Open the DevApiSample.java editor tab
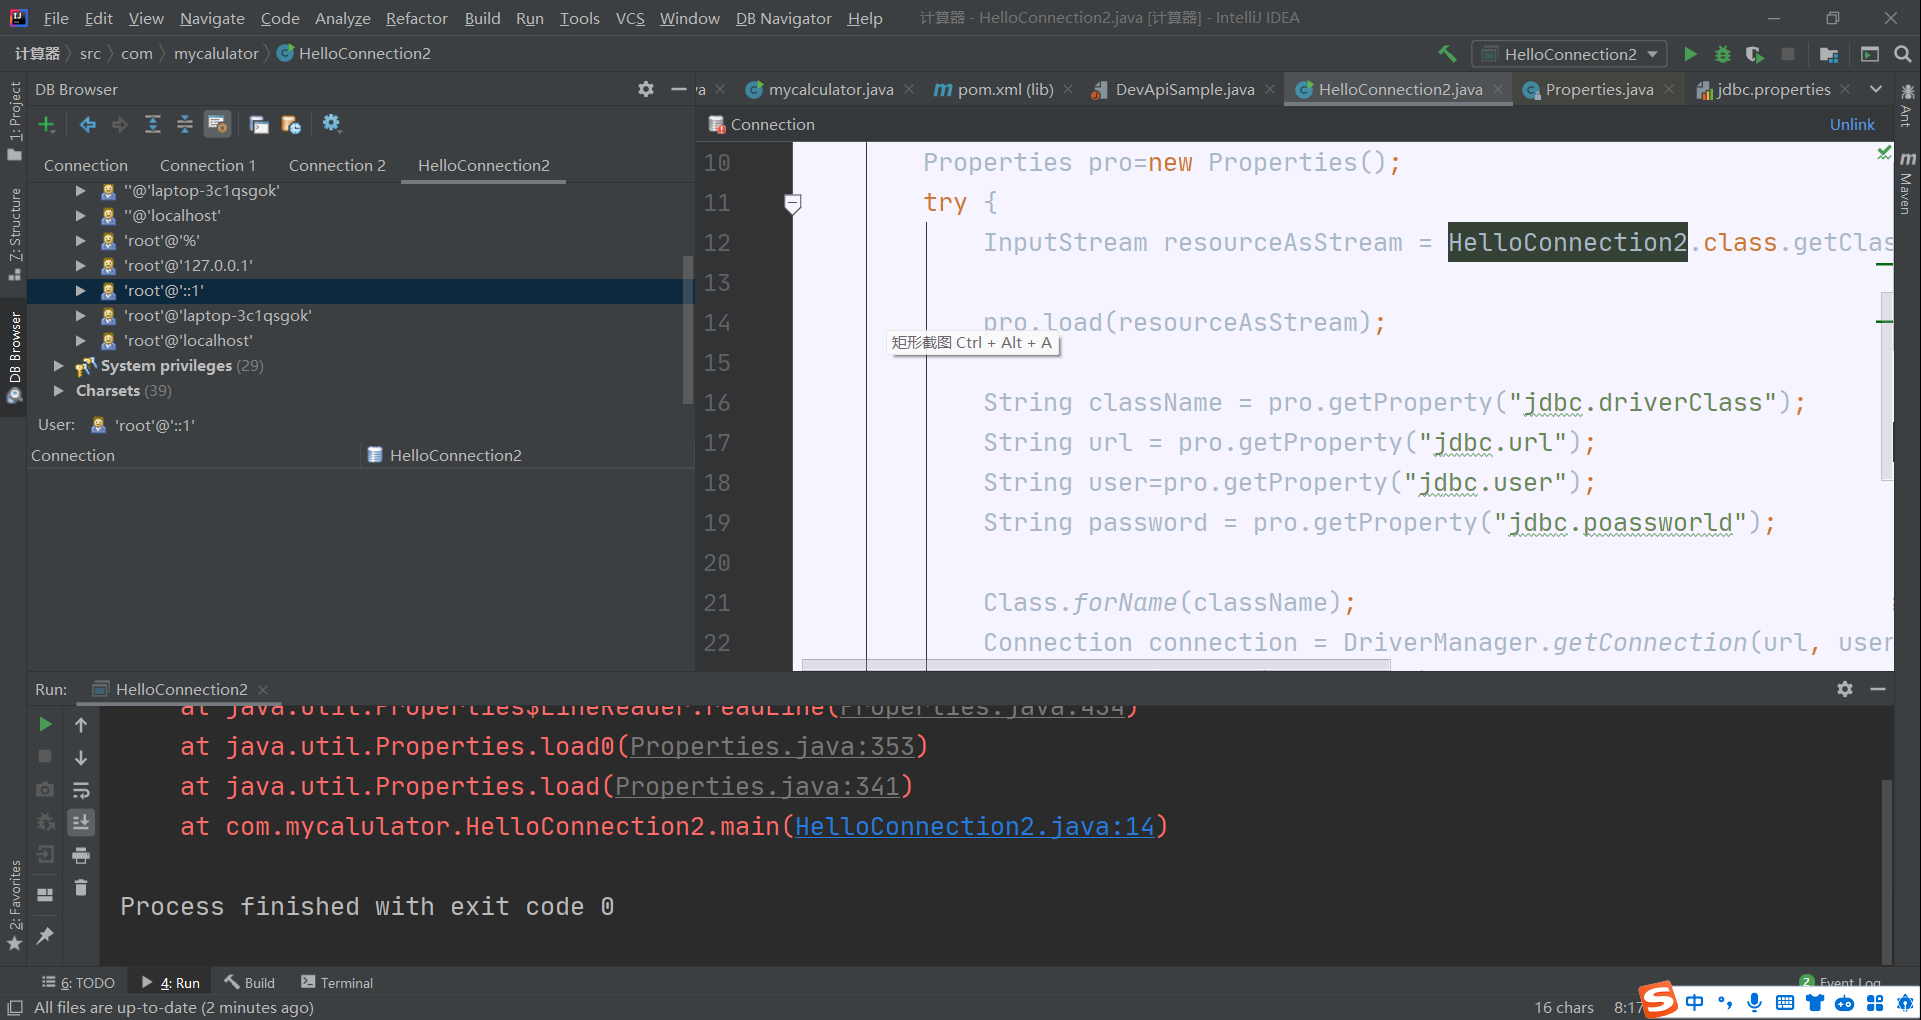The width and height of the screenshot is (1921, 1020). (1185, 89)
